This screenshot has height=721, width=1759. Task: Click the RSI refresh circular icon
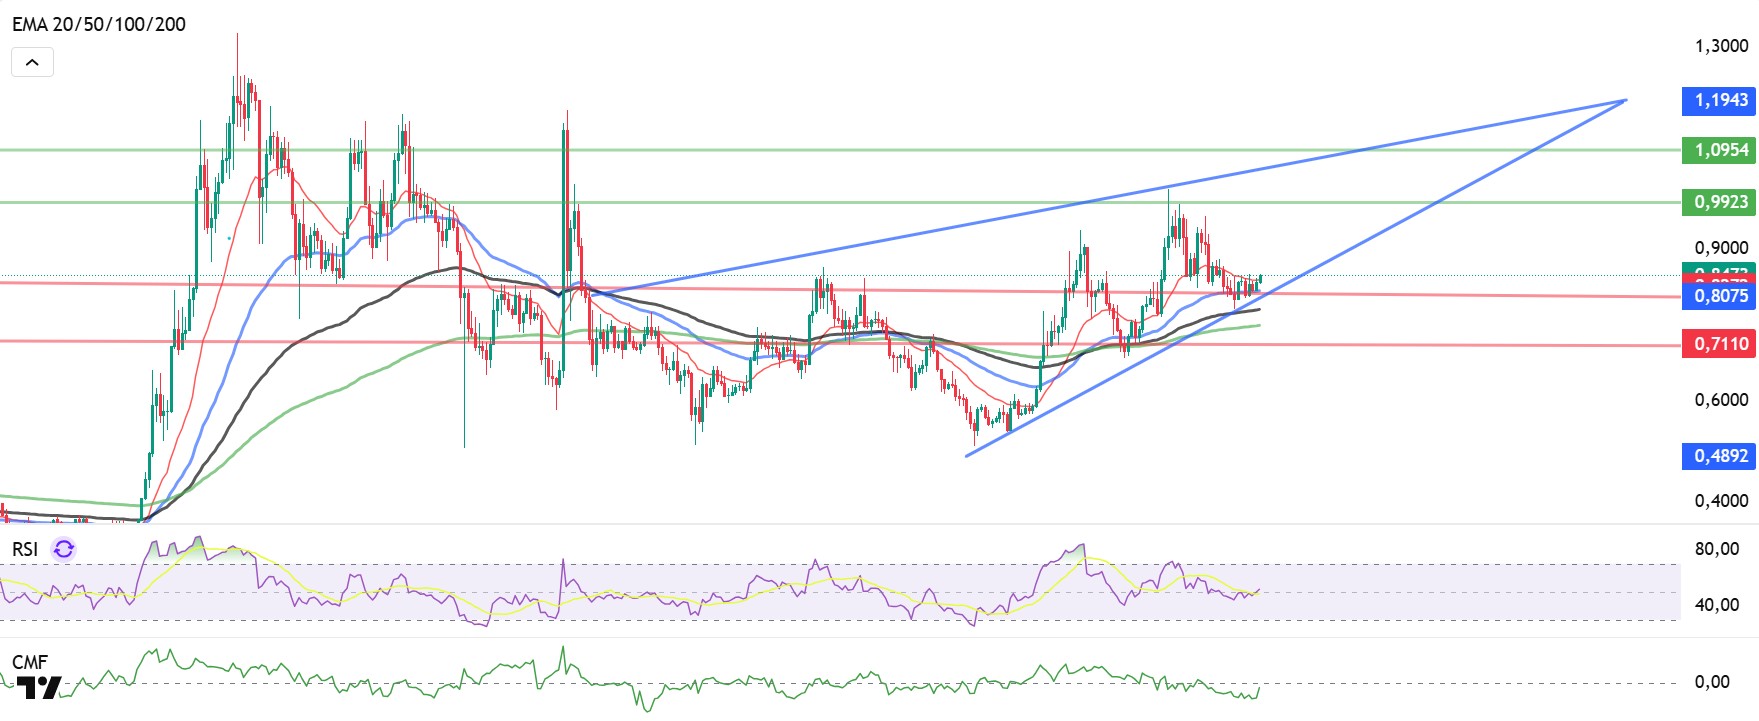click(x=64, y=549)
